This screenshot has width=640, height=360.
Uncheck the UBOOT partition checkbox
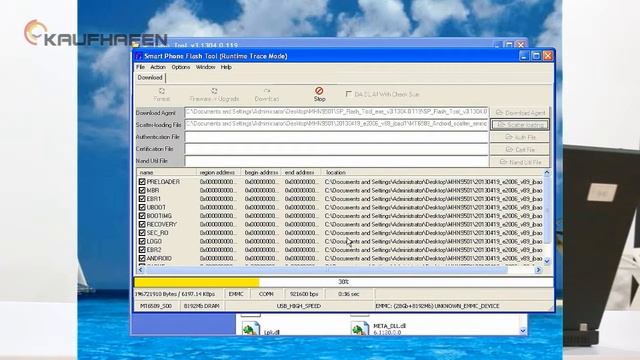[142, 207]
